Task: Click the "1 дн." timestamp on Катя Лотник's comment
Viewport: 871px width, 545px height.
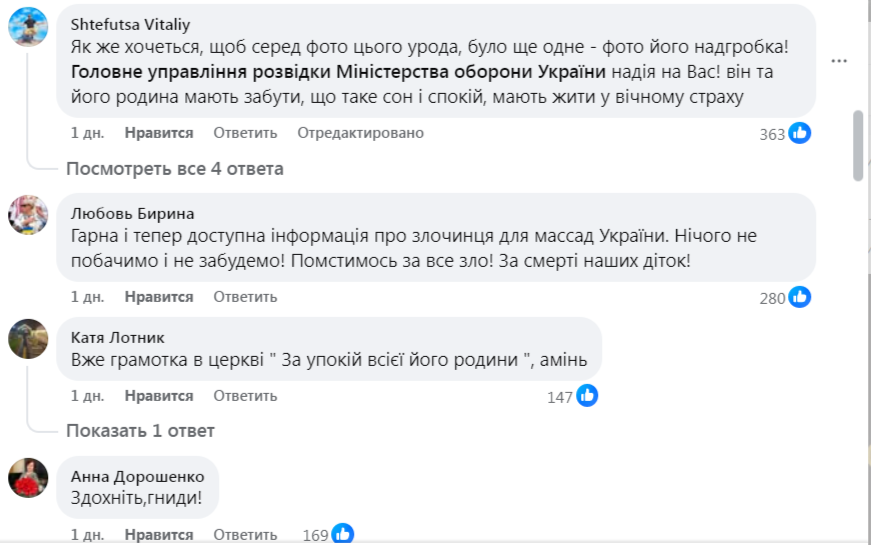Action: tap(87, 396)
